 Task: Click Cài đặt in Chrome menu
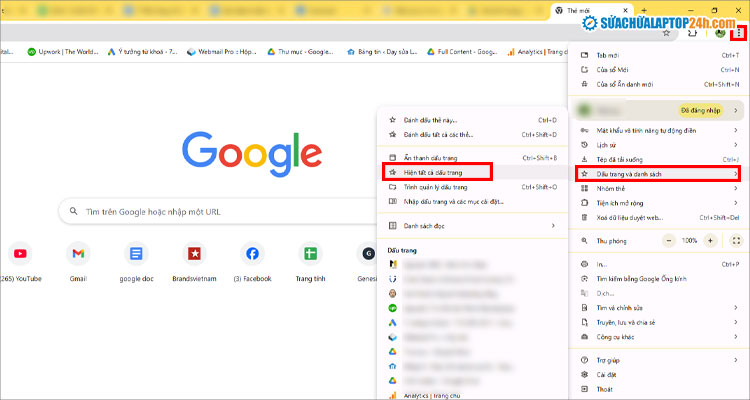click(x=605, y=375)
